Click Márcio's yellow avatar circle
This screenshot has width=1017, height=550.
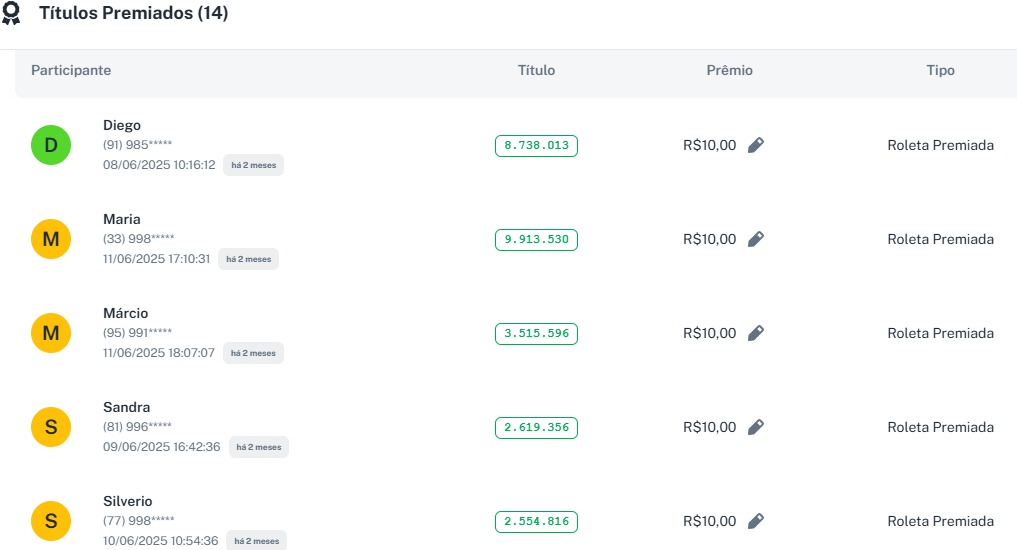51,333
